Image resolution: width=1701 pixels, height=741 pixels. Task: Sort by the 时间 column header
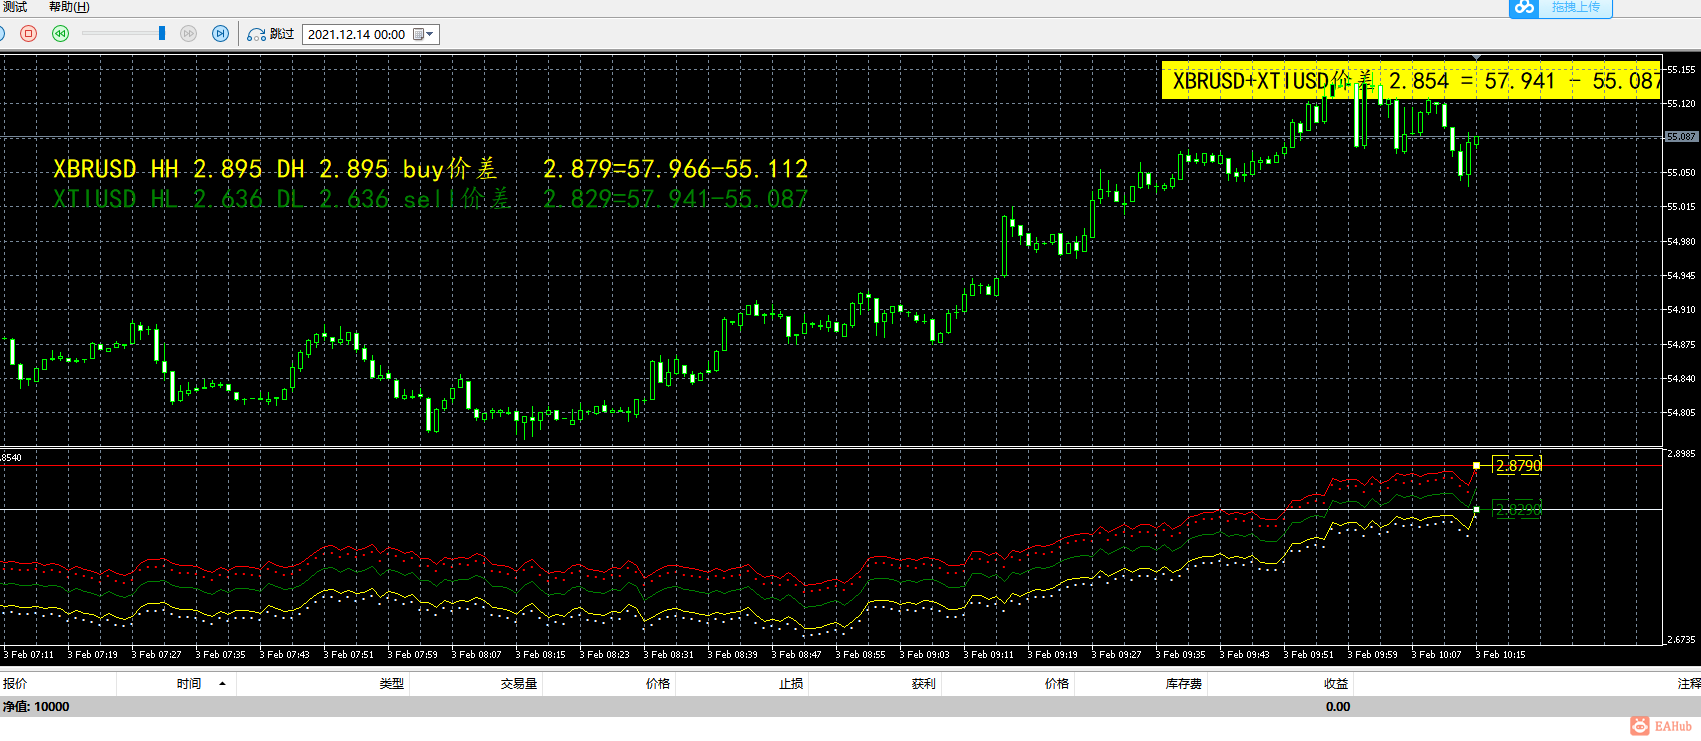pyautogui.click(x=189, y=684)
